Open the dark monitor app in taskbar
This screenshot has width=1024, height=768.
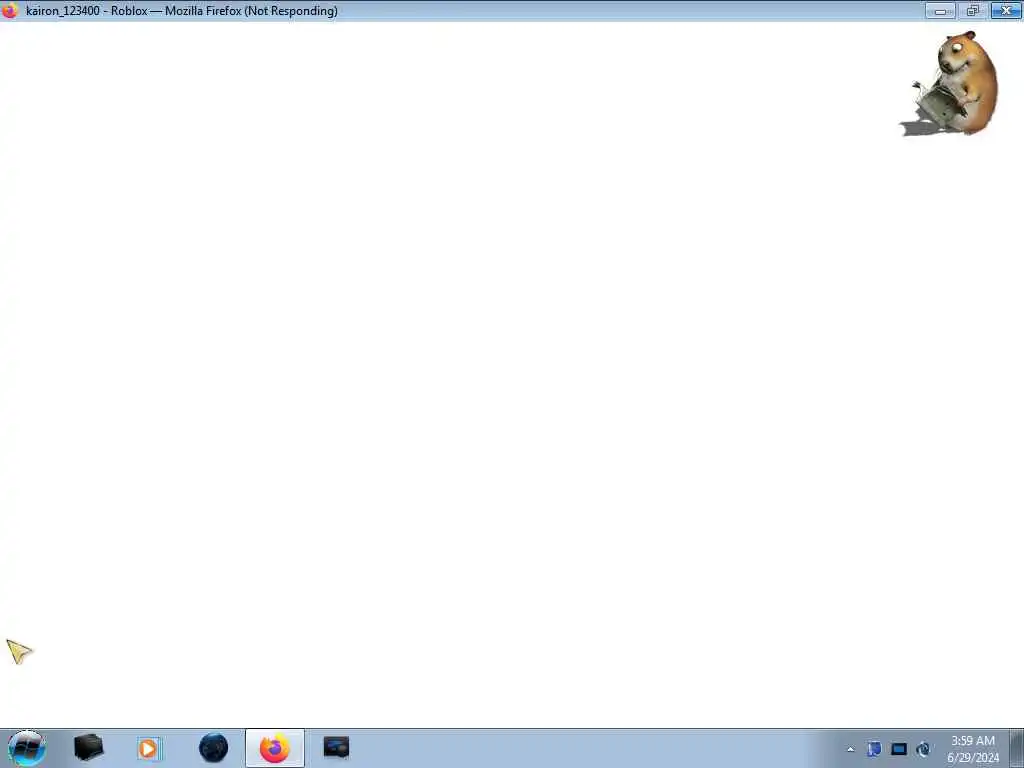pos(336,748)
